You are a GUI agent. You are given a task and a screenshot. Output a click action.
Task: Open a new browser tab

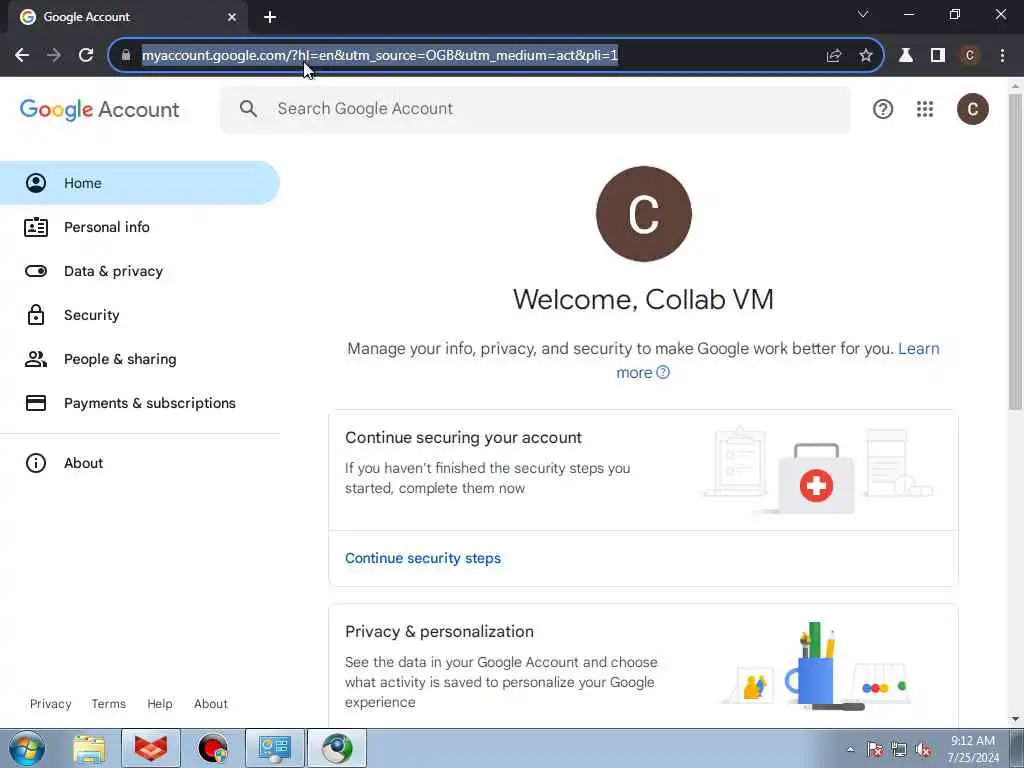270,17
